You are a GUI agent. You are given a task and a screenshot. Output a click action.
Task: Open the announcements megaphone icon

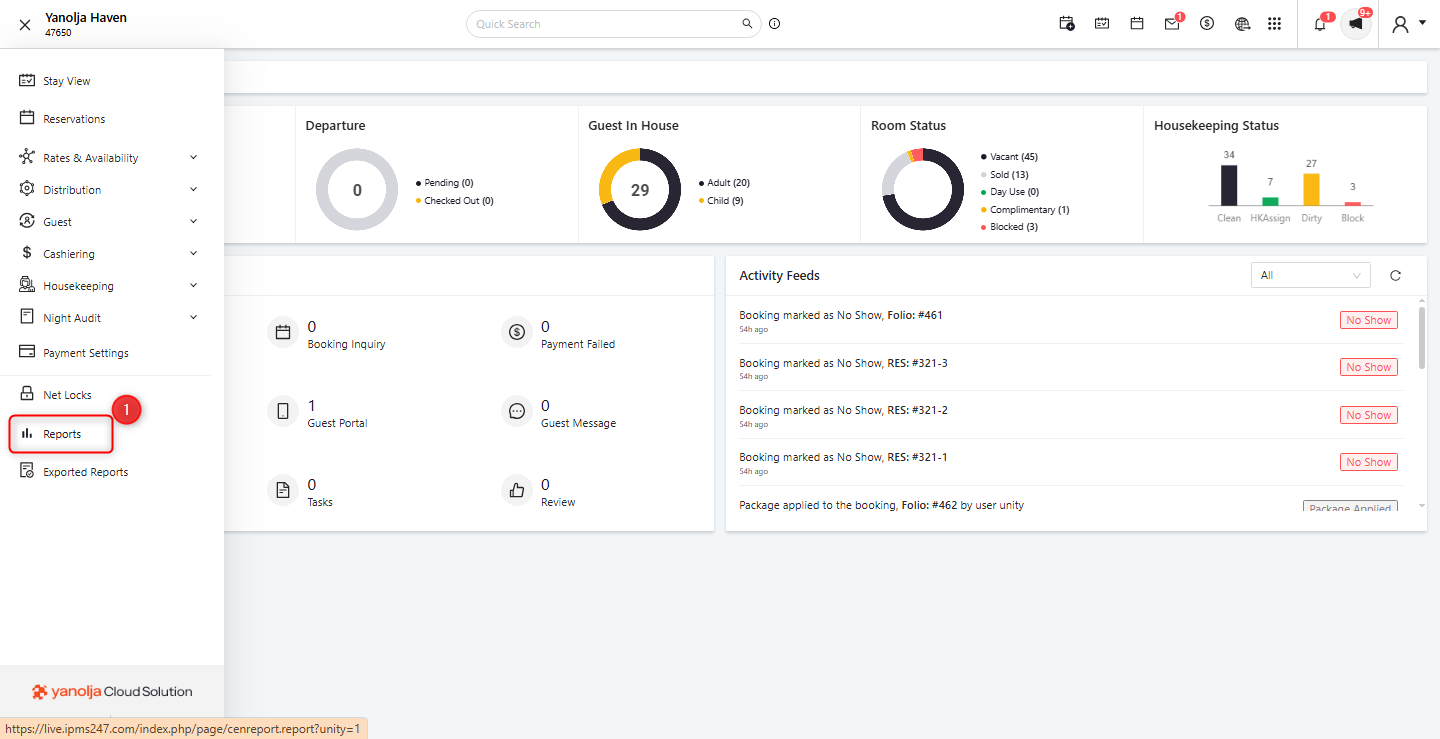1356,24
